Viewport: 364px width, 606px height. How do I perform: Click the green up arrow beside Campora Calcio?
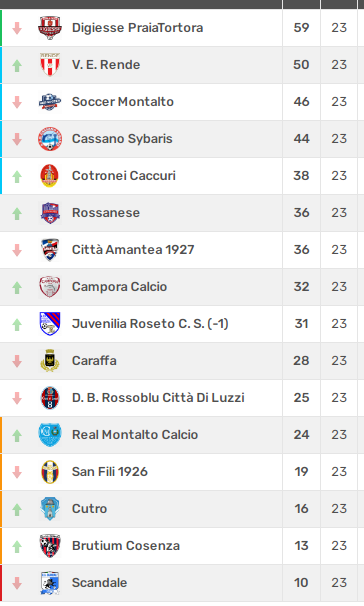point(17,287)
